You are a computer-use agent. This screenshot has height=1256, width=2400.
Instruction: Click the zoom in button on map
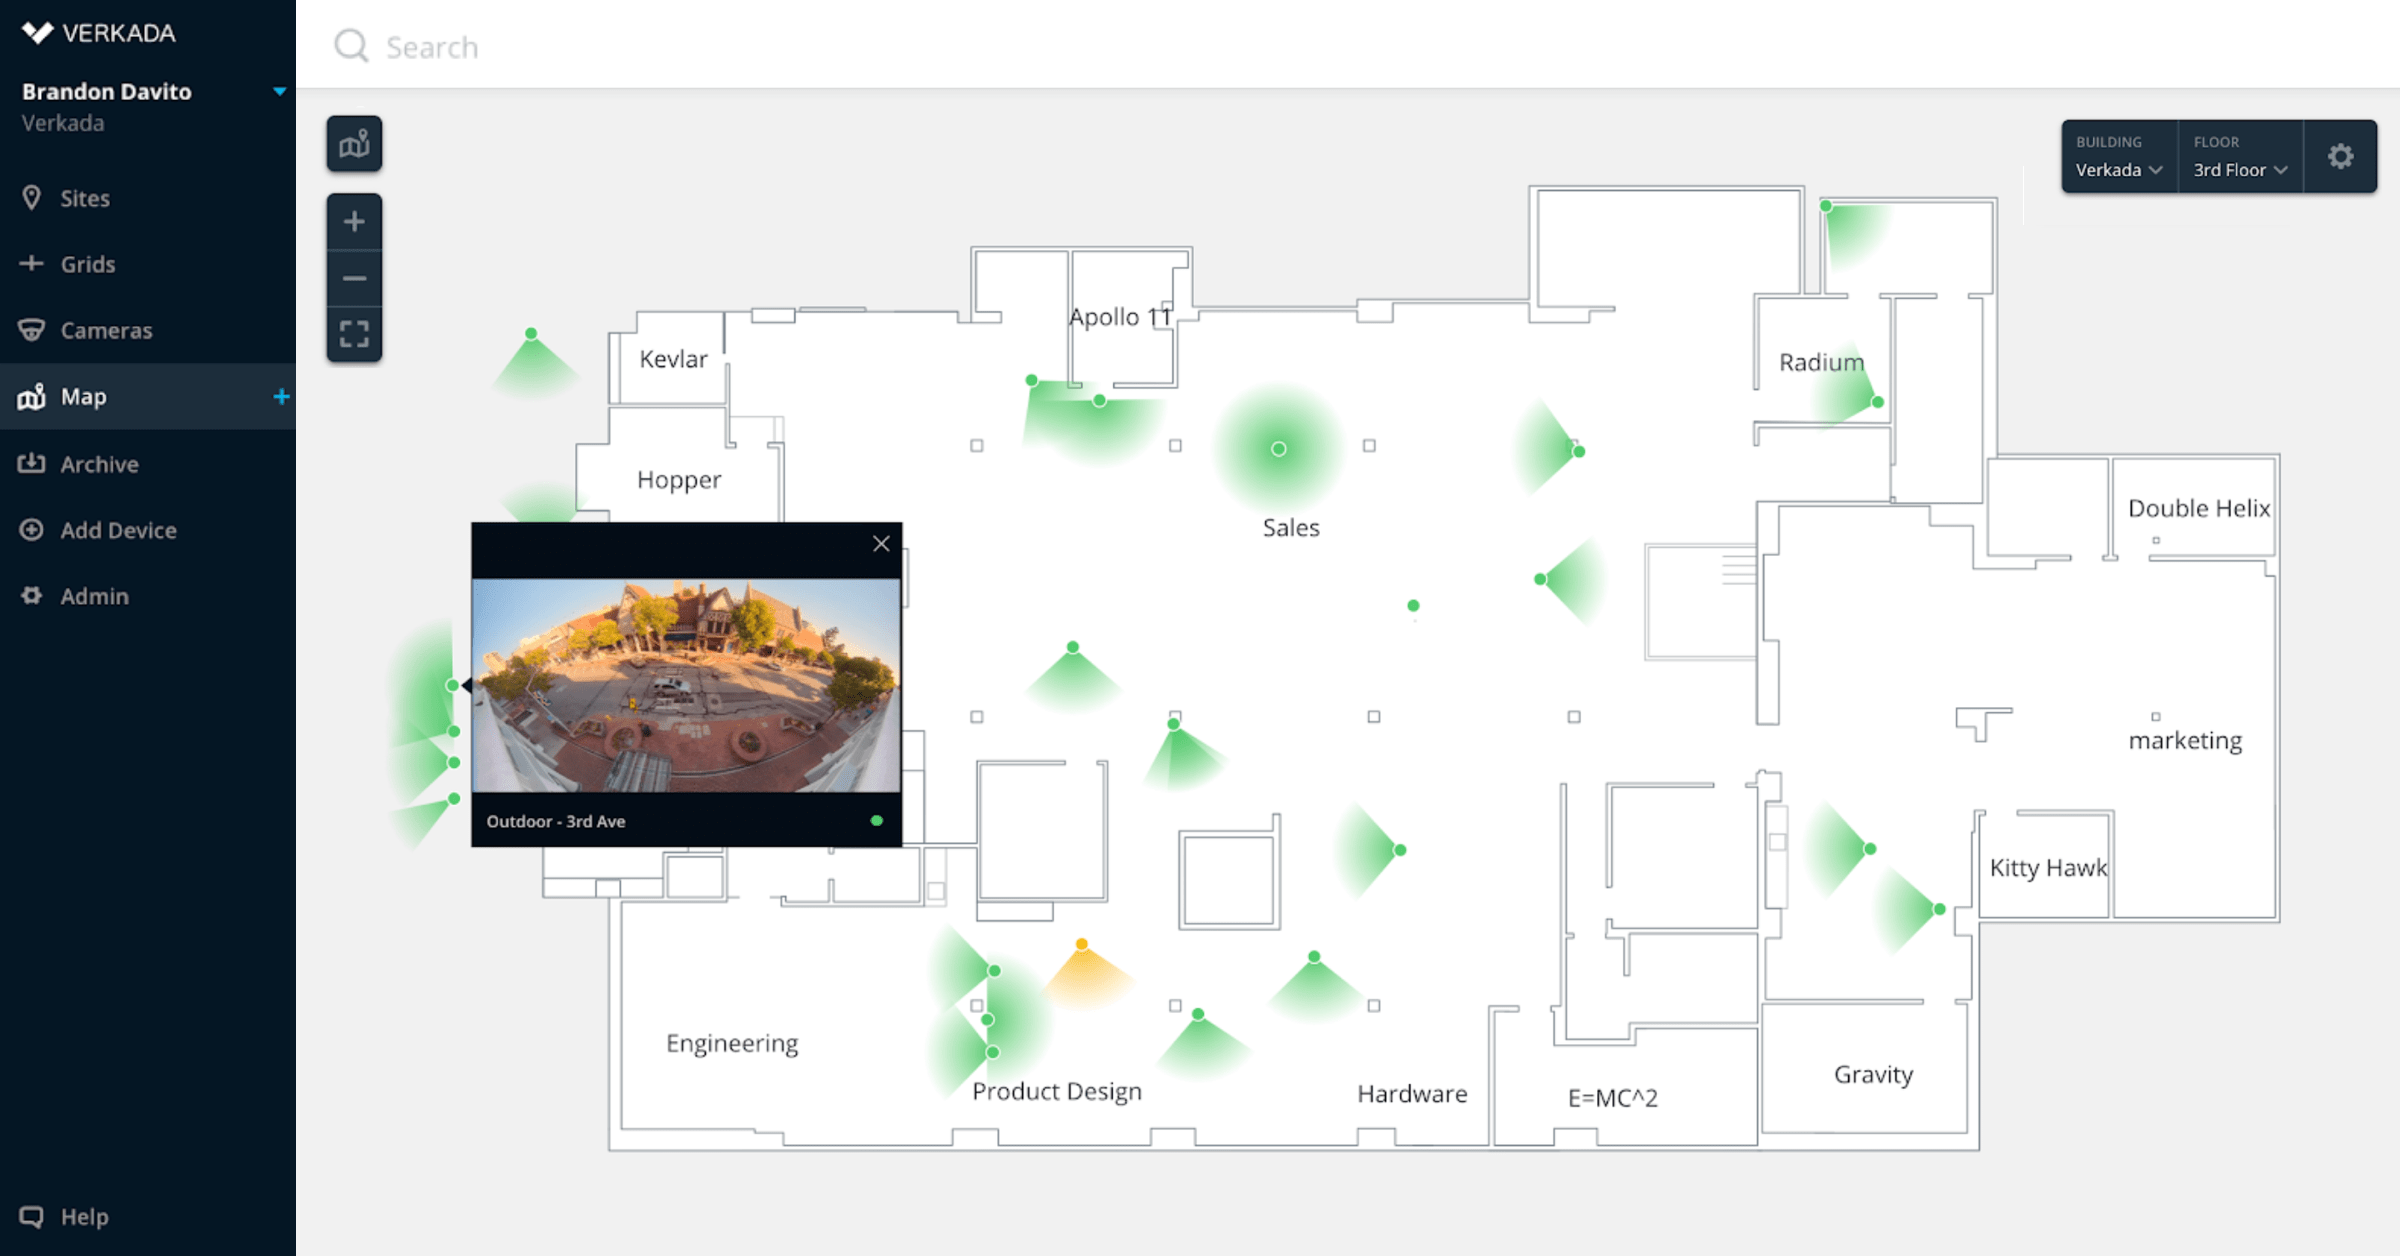pyautogui.click(x=354, y=219)
